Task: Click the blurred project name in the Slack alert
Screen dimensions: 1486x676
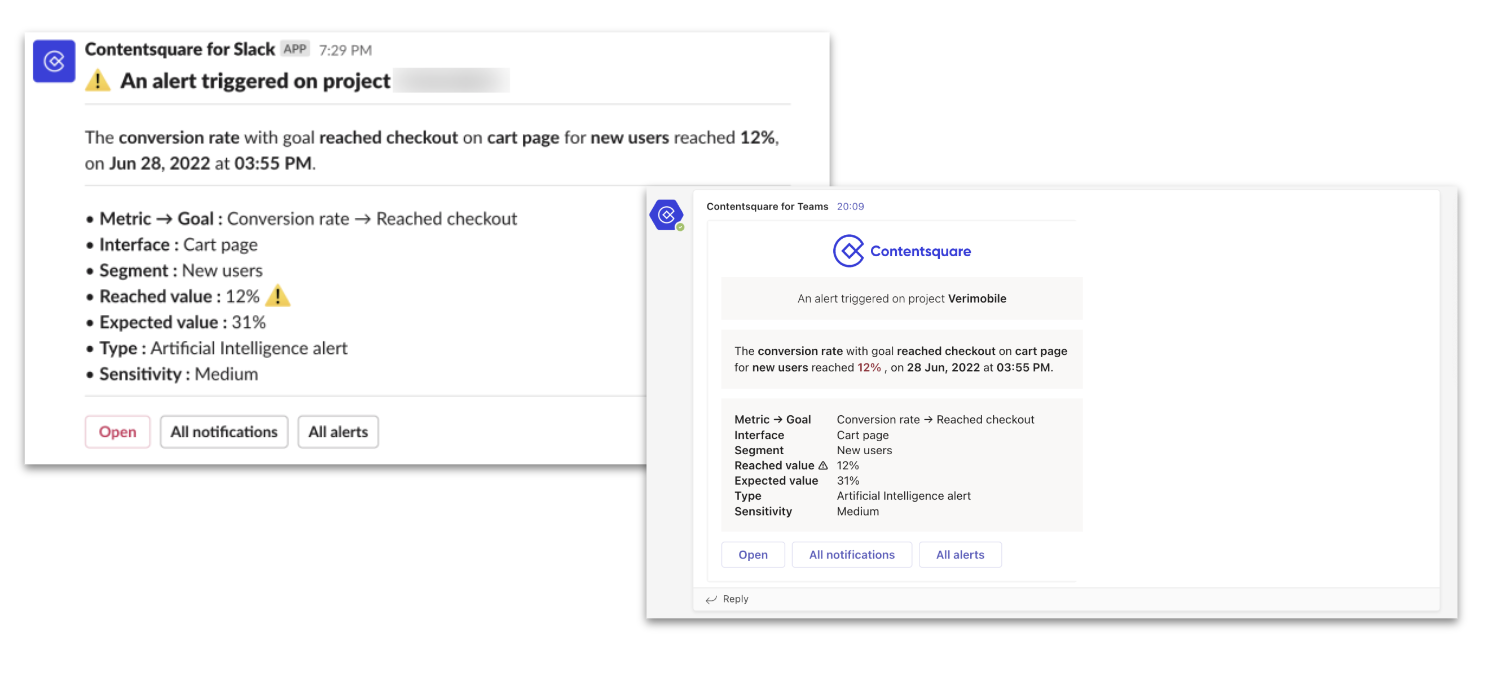Action: pyautogui.click(x=452, y=80)
